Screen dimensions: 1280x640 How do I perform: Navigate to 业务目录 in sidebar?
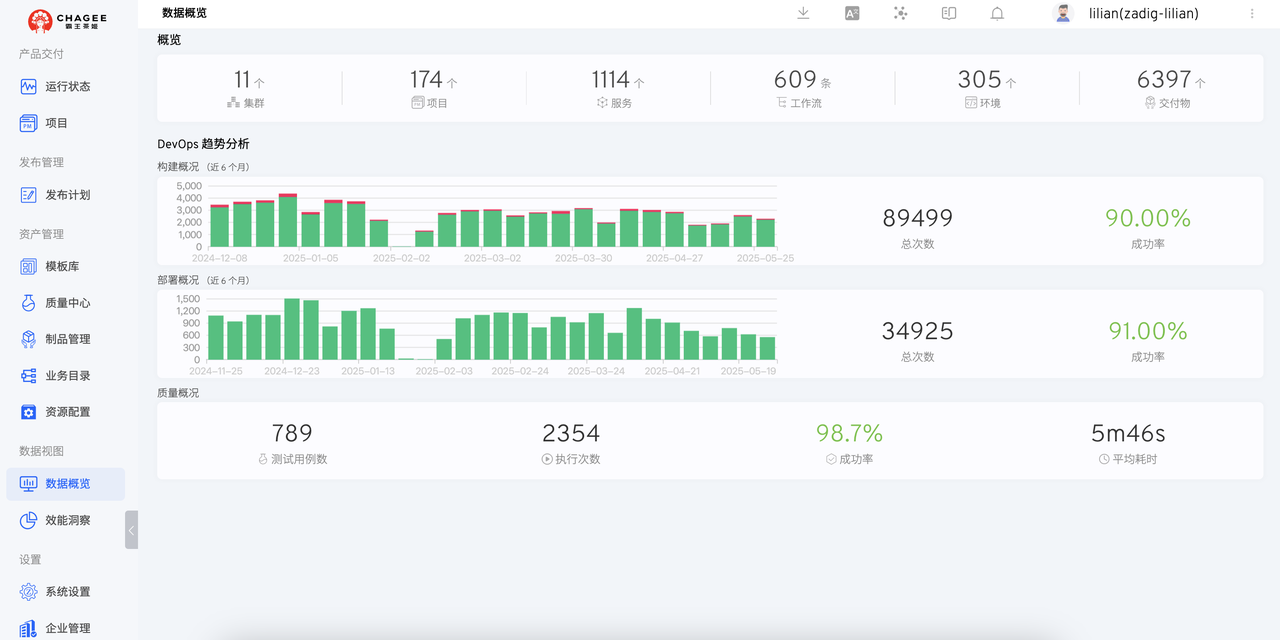(x=67, y=376)
